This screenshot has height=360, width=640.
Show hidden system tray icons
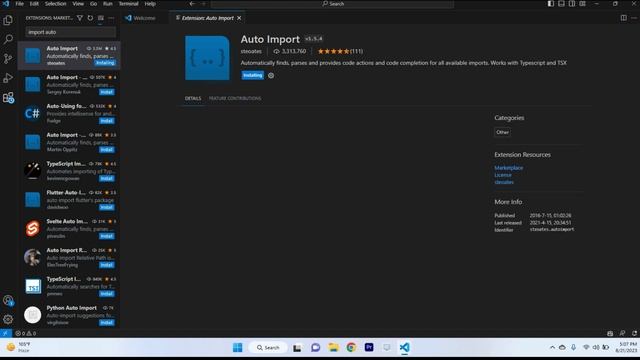[x=552, y=347]
